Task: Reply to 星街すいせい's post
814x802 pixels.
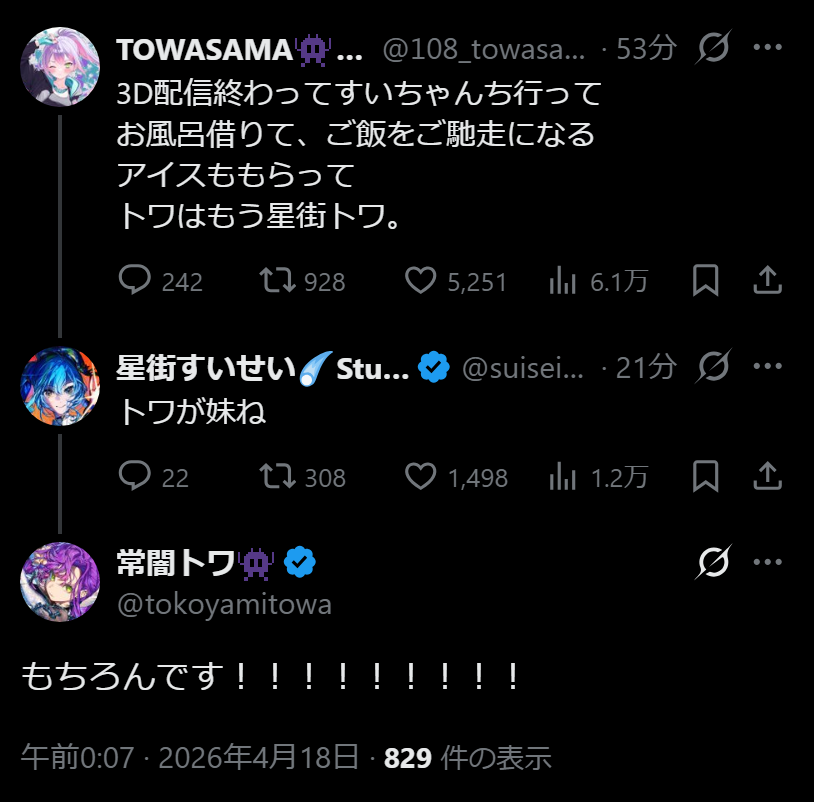Action: coord(135,477)
